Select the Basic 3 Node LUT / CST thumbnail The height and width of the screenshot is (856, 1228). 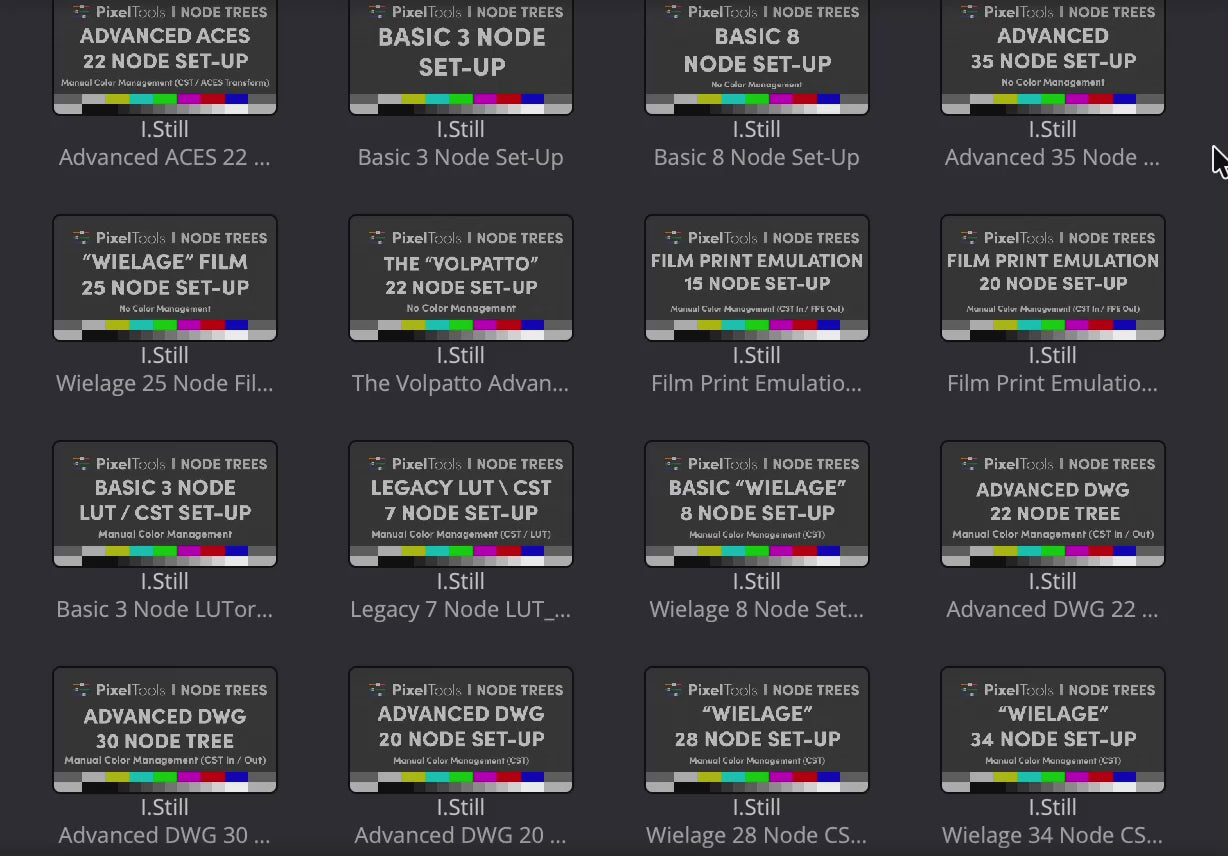(x=165, y=504)
